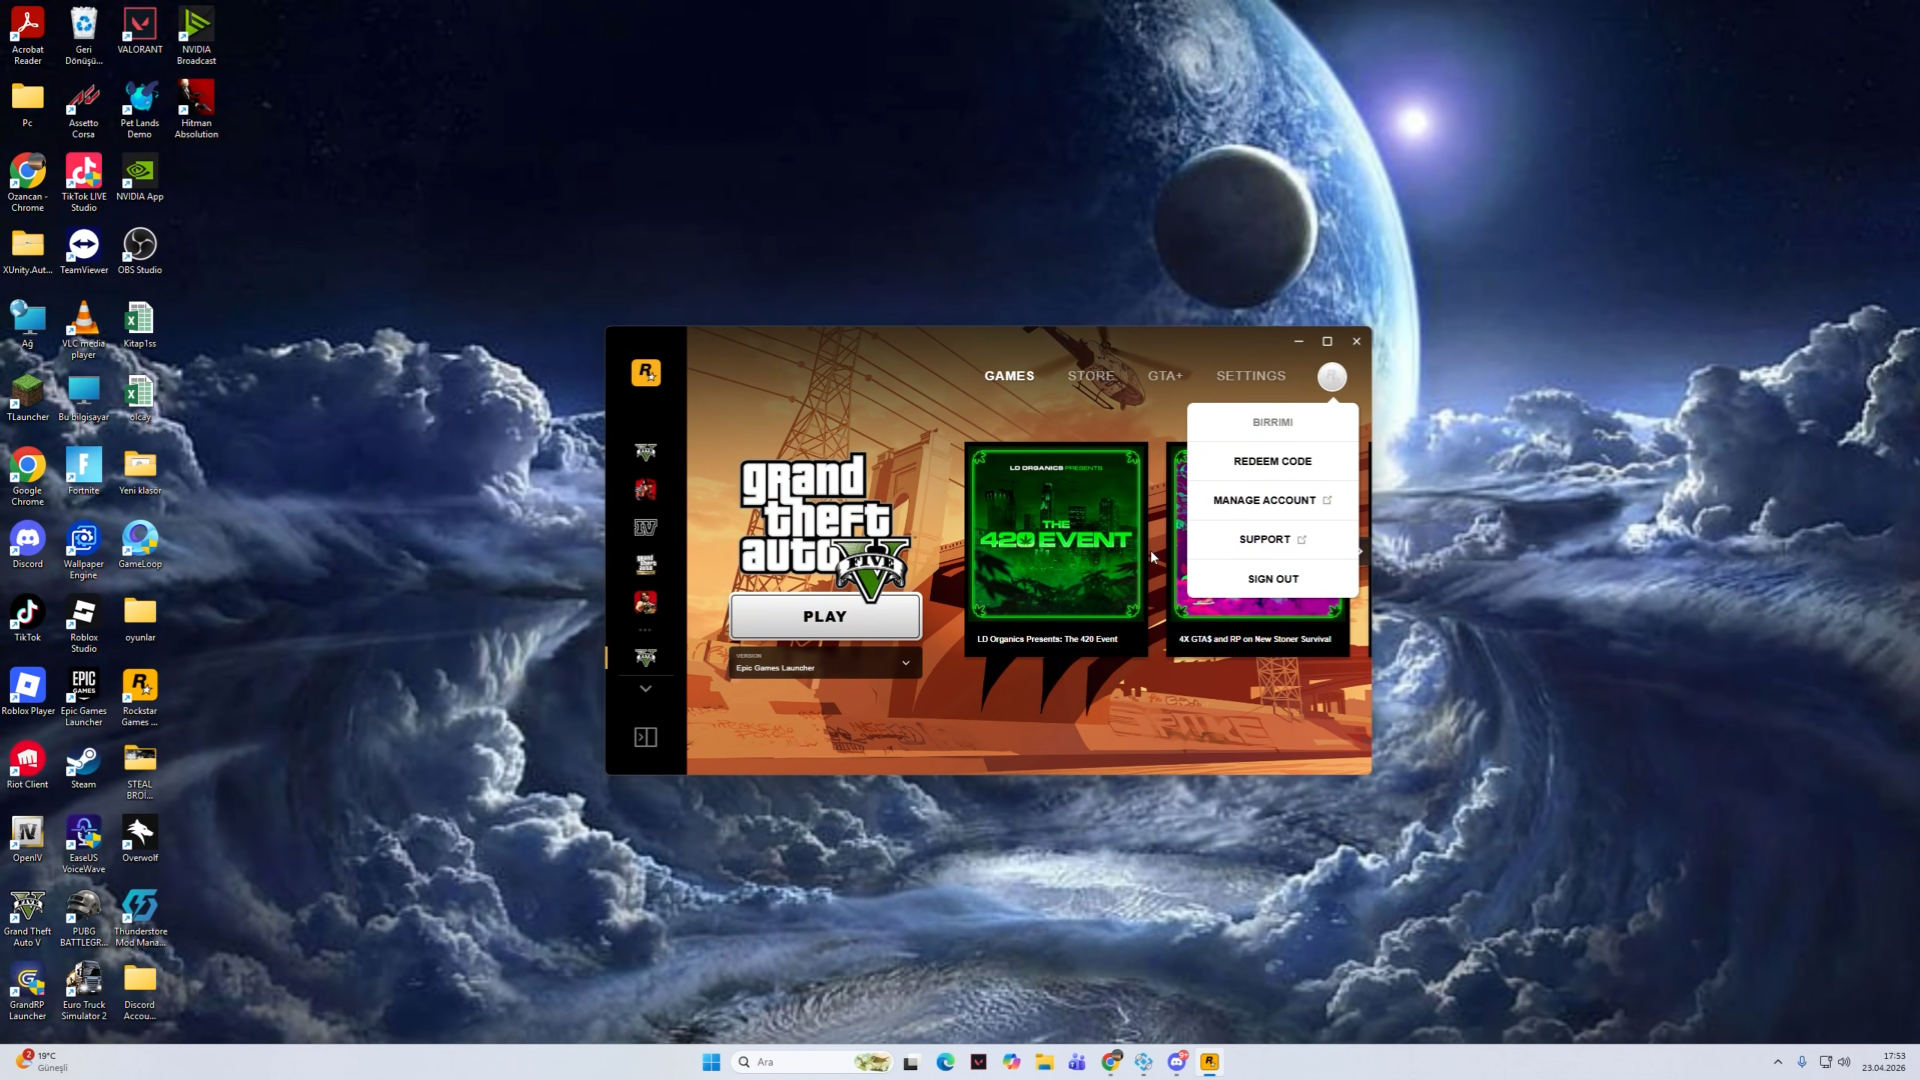
Task: Open Task View from the taskbar
Action: click(x=911, y=1062)
